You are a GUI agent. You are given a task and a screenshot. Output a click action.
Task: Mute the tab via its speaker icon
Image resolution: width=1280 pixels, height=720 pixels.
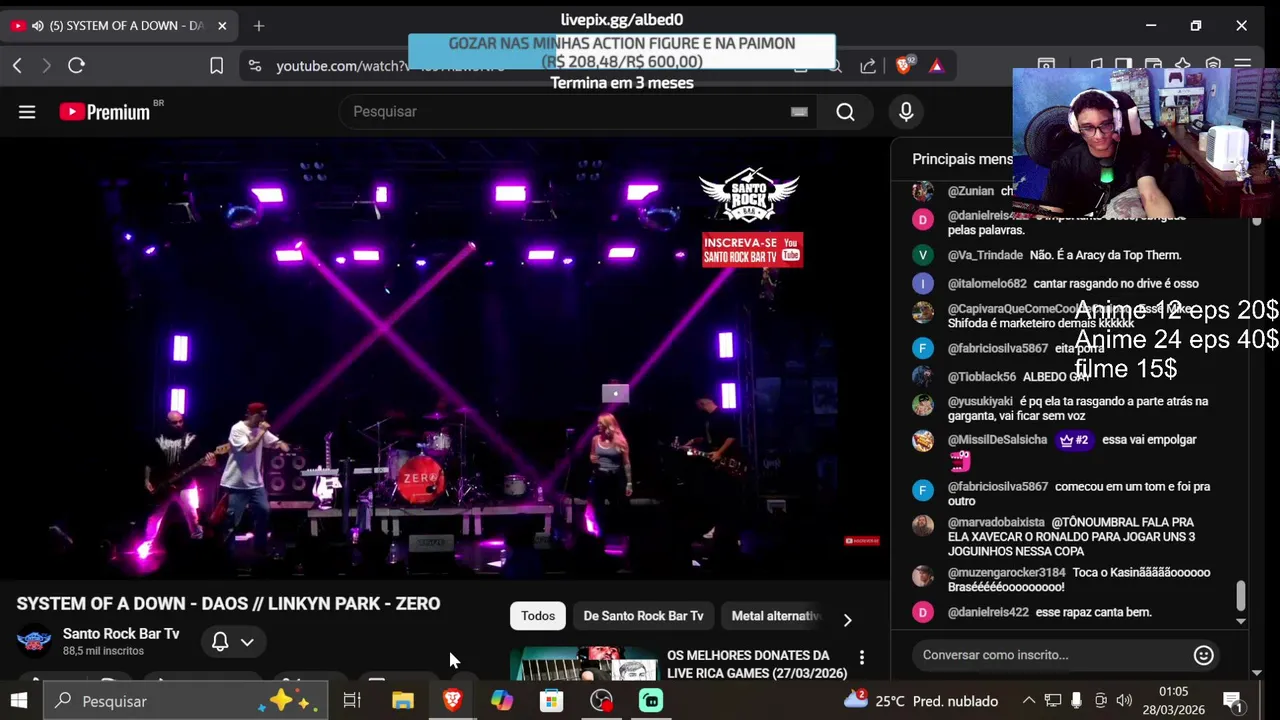[37, 26]
